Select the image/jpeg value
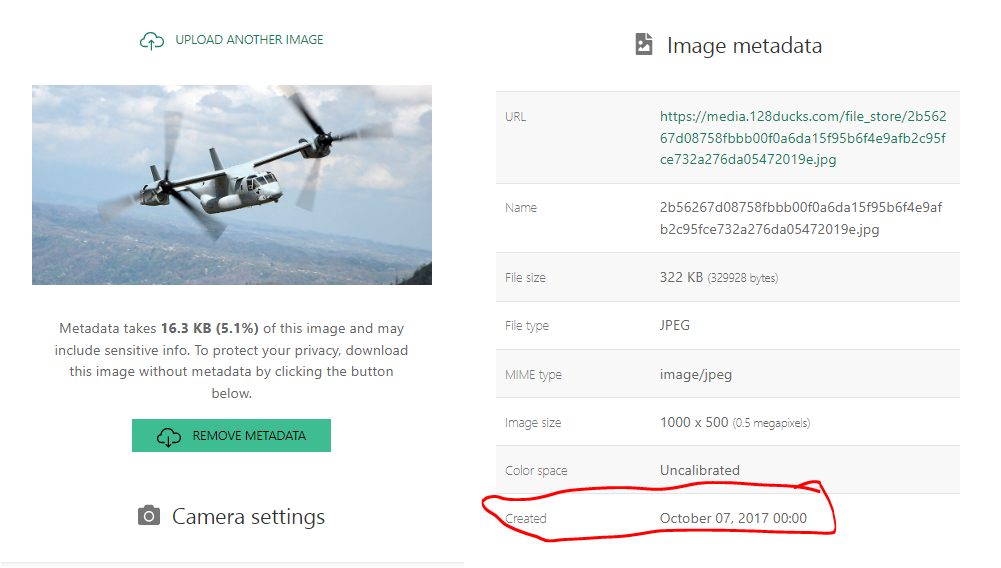 click(696, 375)
